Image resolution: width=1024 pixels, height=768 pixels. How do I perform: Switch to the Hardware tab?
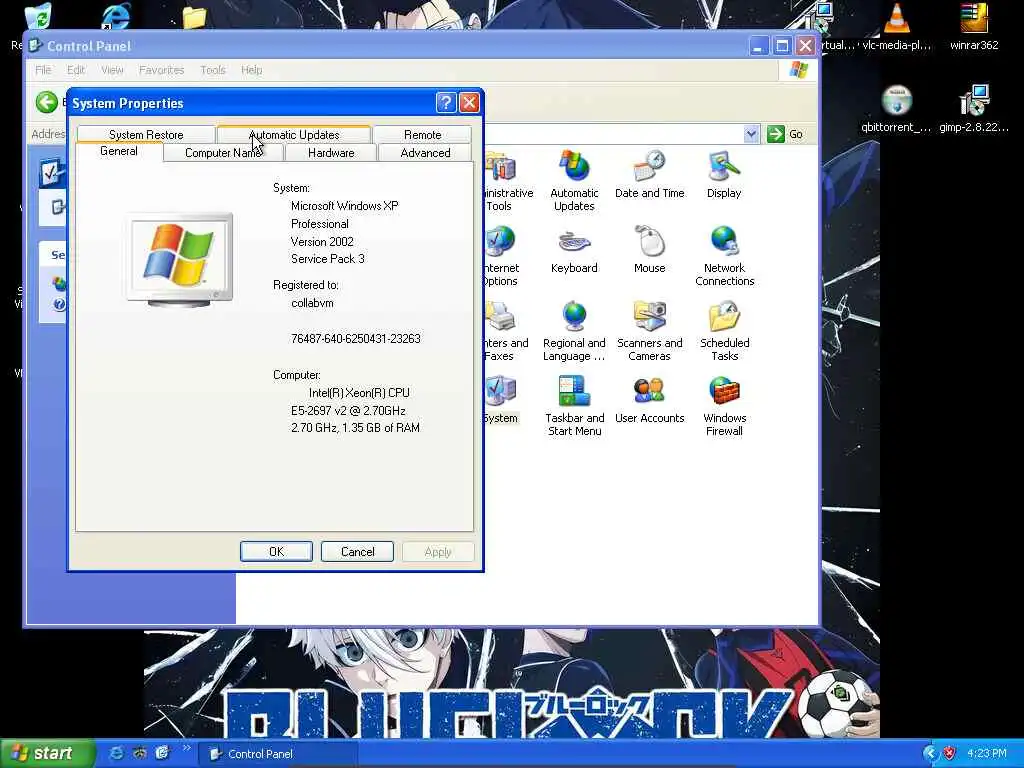pos(331,153)
